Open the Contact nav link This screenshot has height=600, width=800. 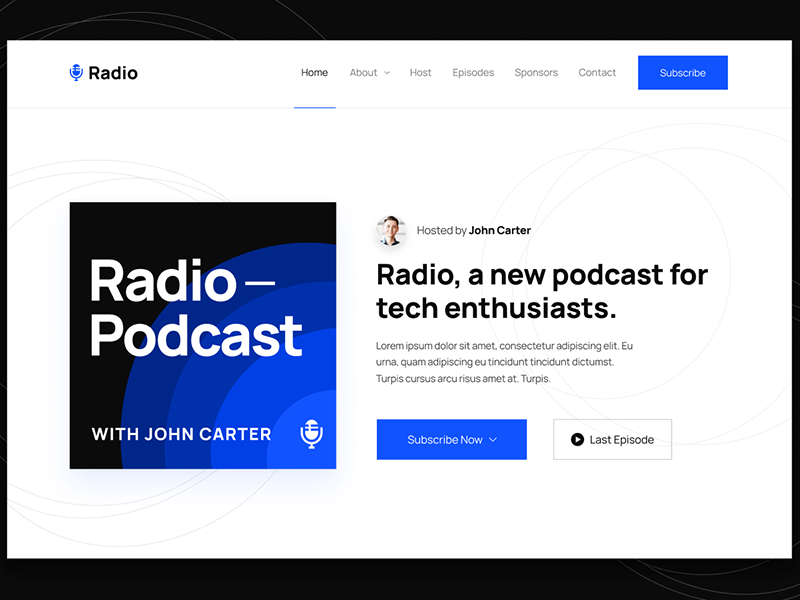597,72
